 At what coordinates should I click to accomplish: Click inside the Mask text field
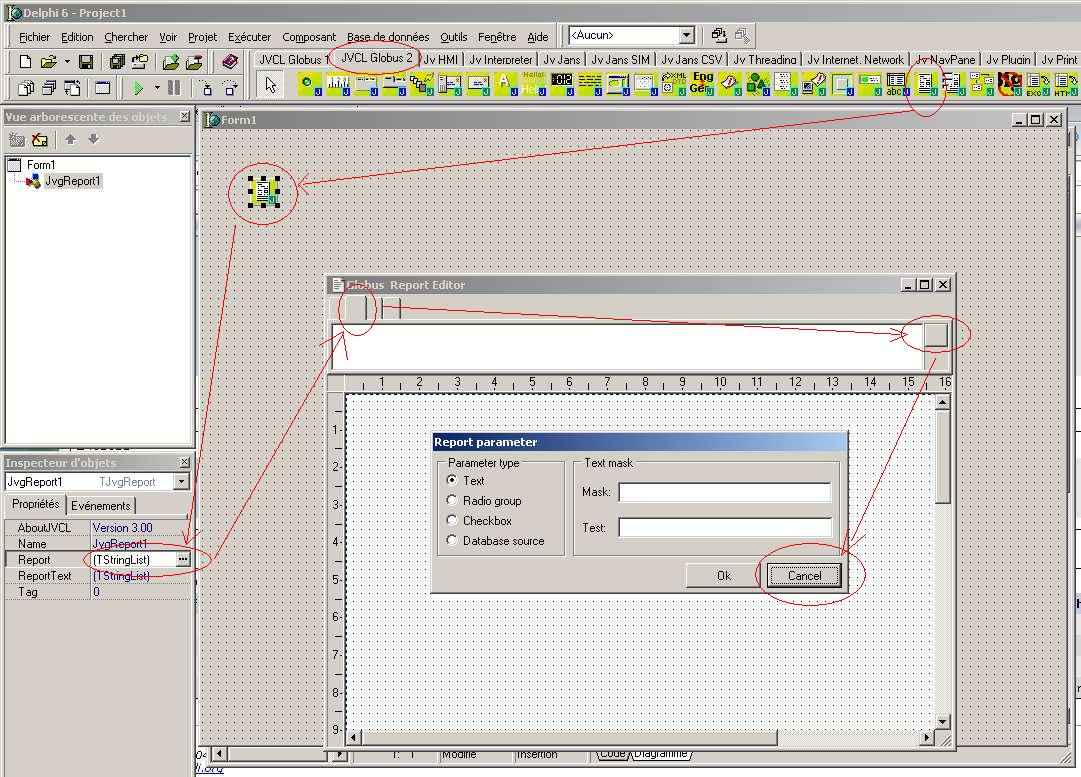pyautogui.click(x=724, y=492)
